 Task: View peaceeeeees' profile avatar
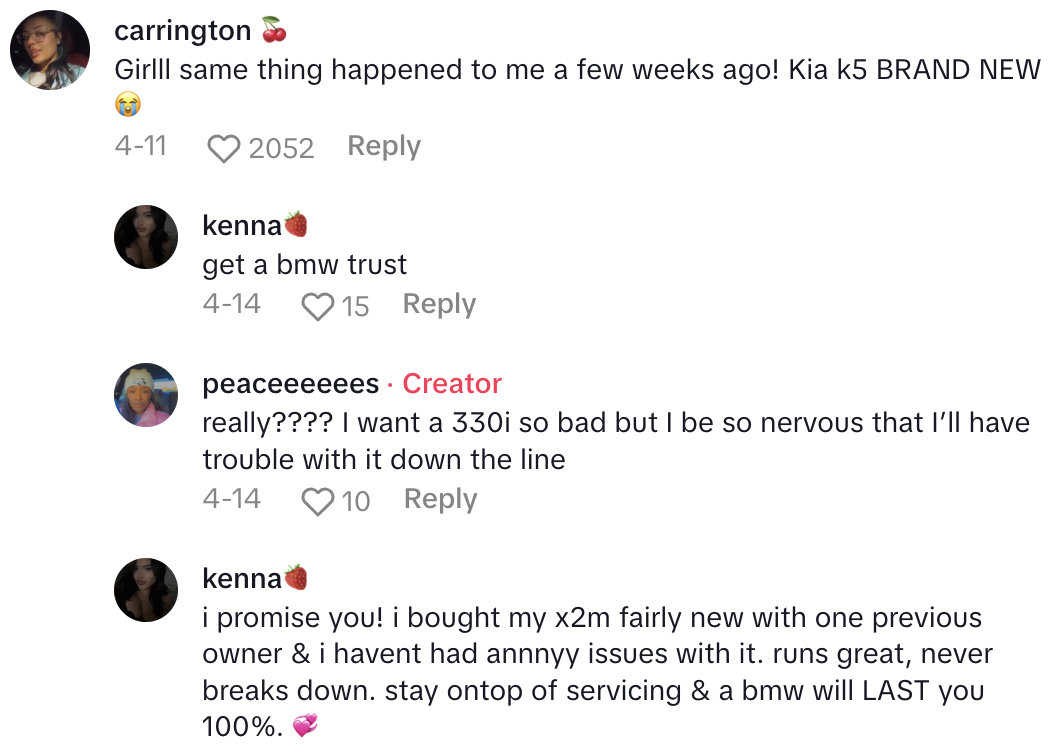point(146,395)
